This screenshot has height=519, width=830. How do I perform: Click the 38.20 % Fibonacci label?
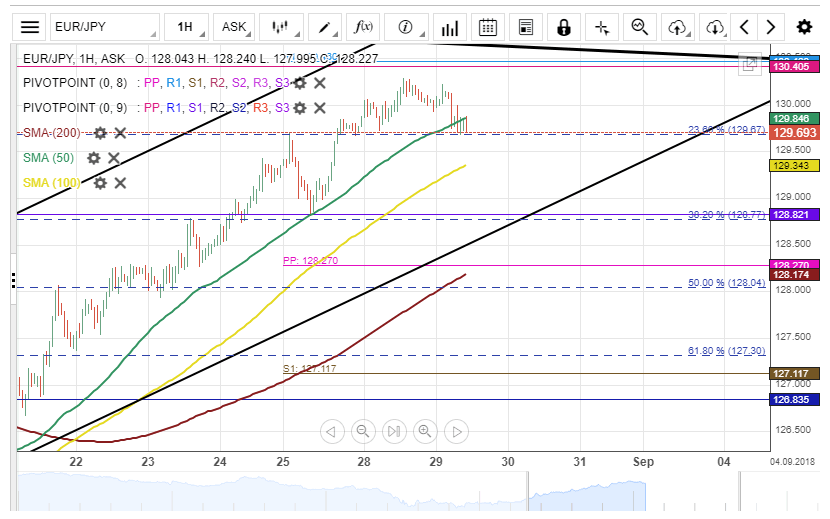pyautogui.click(x=726, y=214)
